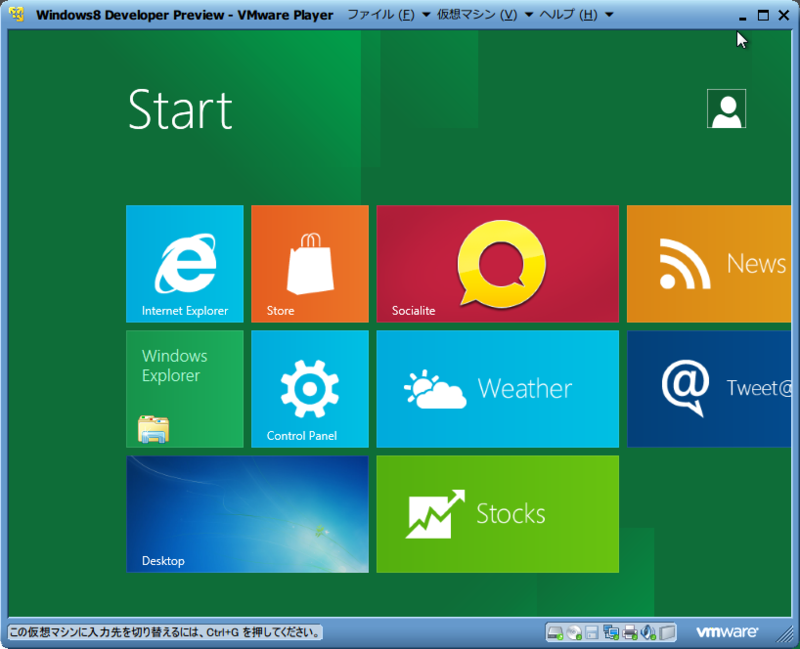Close the VMware Player window

(784, 15)
